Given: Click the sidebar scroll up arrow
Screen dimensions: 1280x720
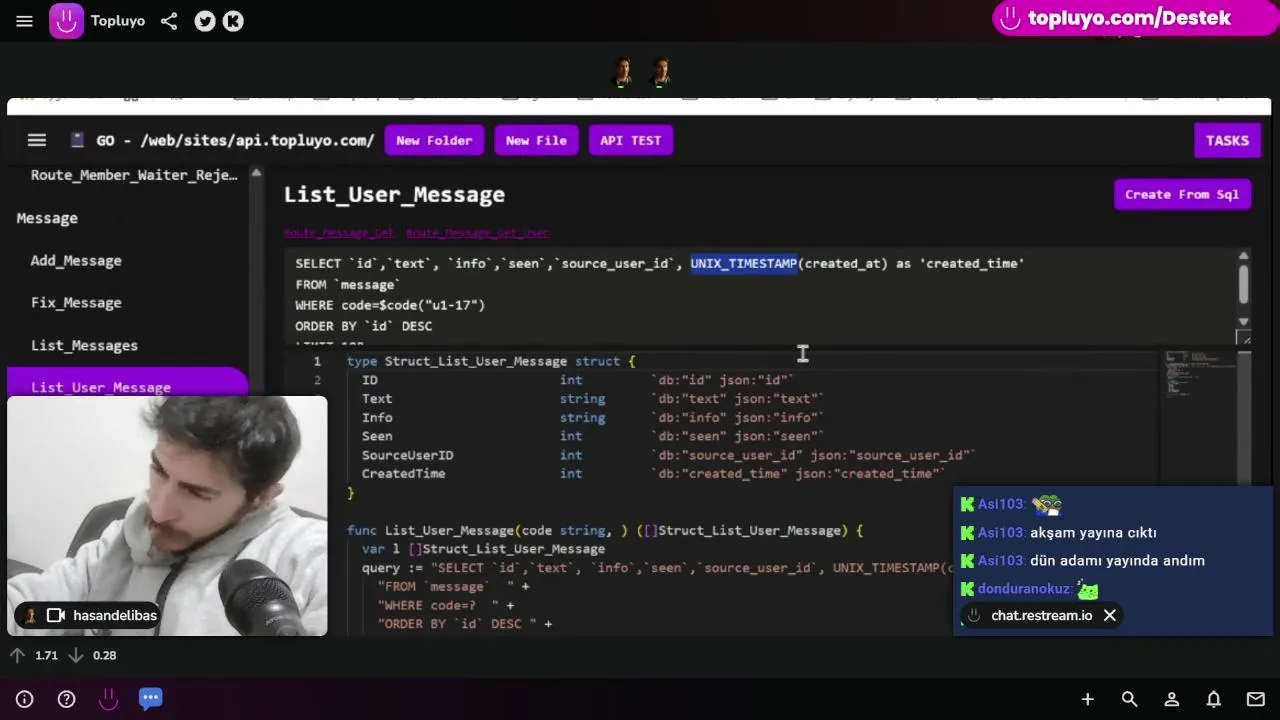Looking at the screenshot, I should pyautogui.click(x=256, y=174).
